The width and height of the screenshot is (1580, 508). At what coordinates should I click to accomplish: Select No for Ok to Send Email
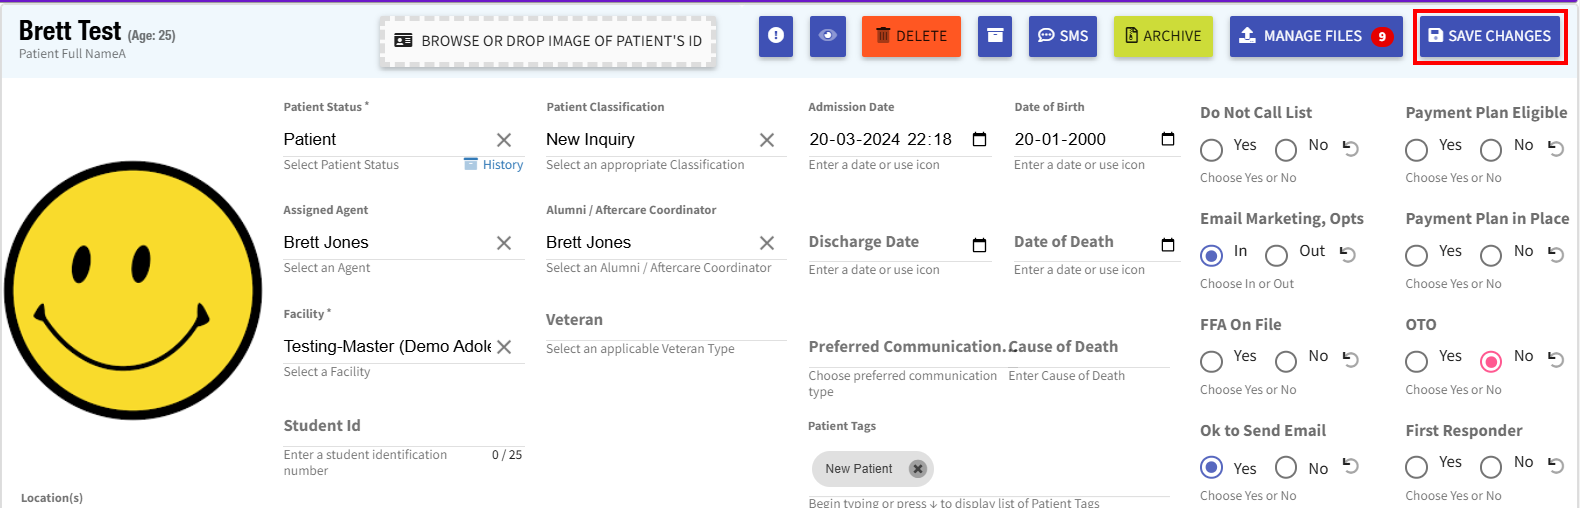(1286, 468)
